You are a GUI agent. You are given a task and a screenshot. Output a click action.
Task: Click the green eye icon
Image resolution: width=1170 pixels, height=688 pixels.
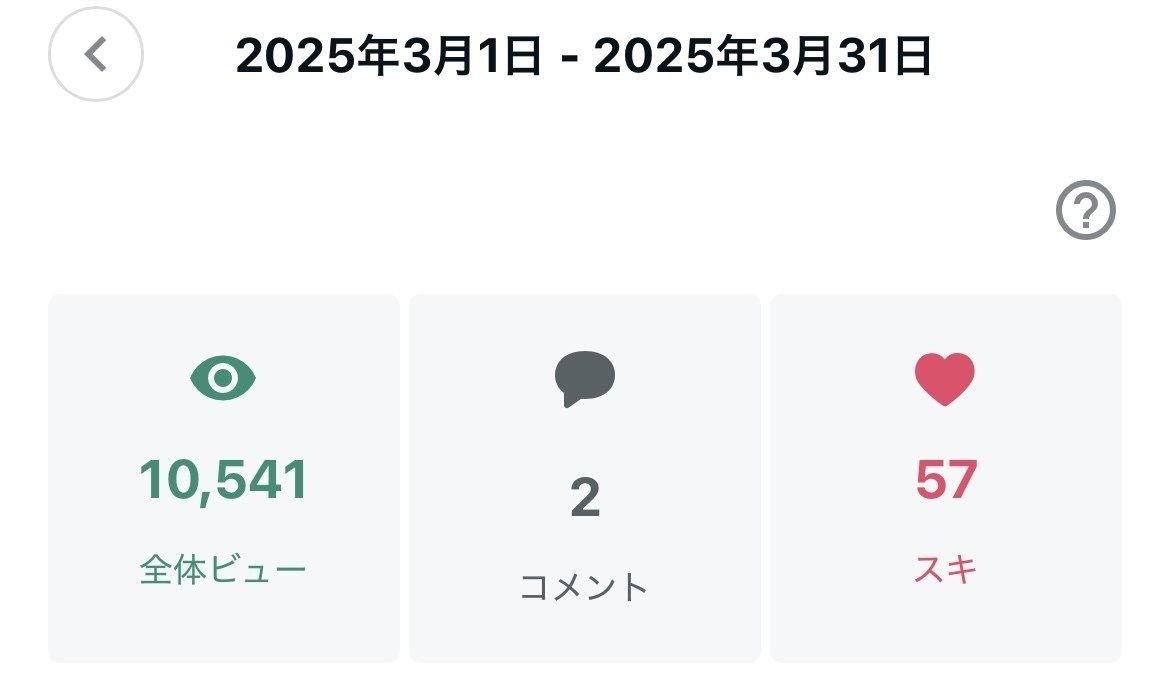coord(224,378)
